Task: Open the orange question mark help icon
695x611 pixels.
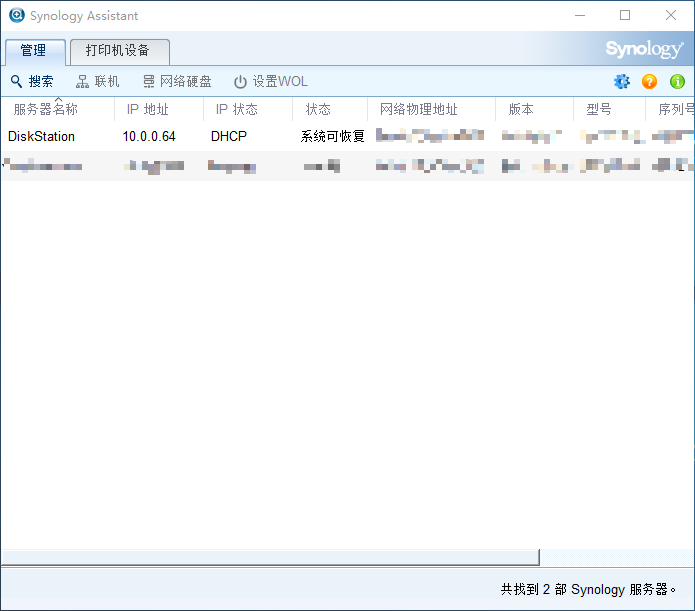Action: (x=649, y=82)
